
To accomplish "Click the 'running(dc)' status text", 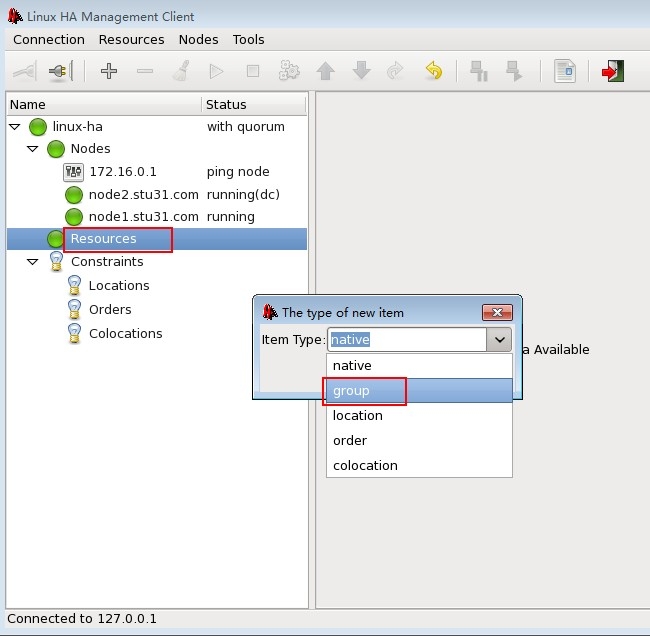I will pyautogui.click(x=243, y=194).
